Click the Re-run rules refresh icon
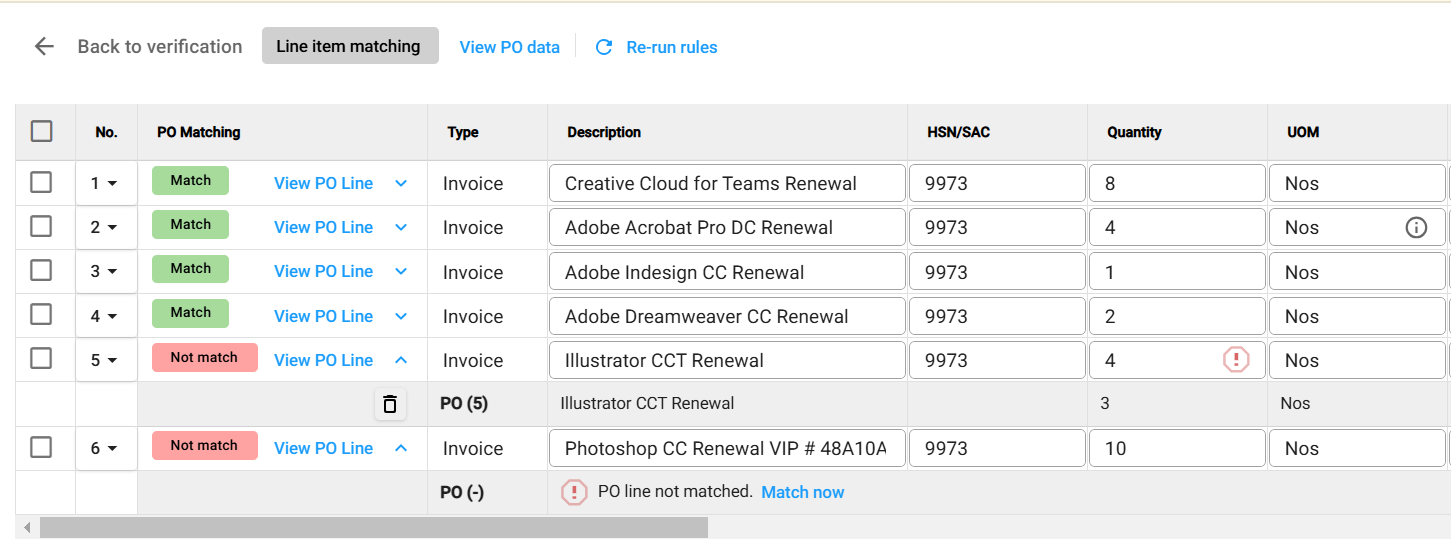This screenshot has width=1451, height=539. click(x=603, y=47)
